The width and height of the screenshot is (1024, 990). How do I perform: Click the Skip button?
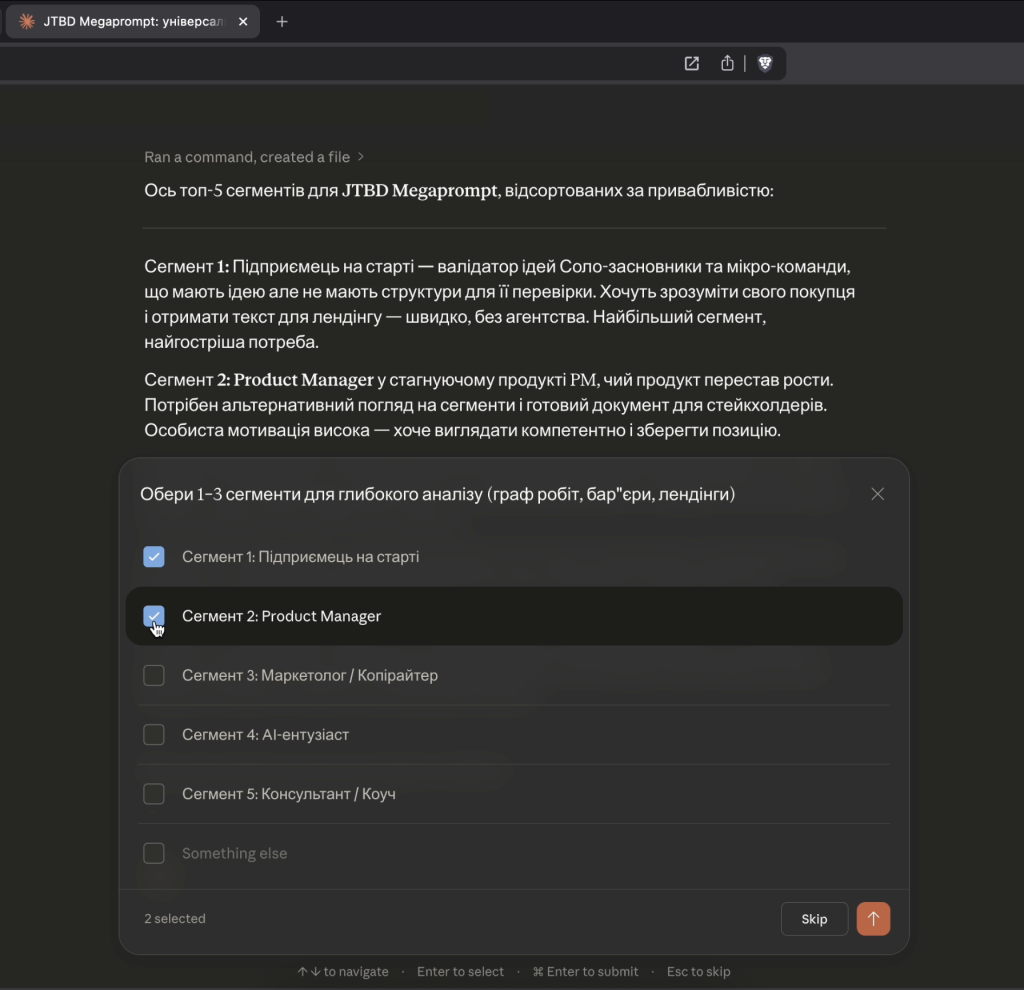pos(814,918)
